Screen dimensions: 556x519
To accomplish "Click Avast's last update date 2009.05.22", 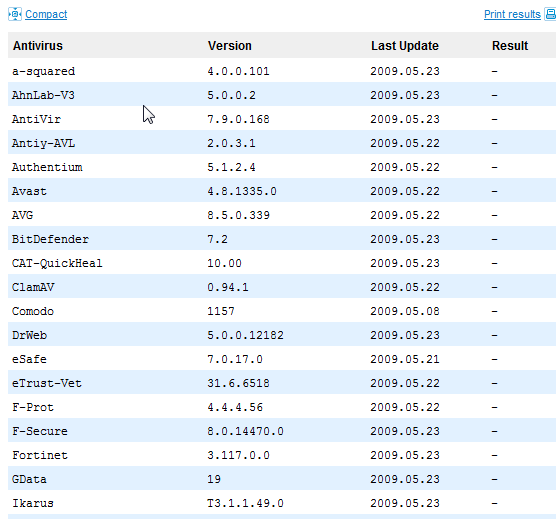I will coord(405,191).
